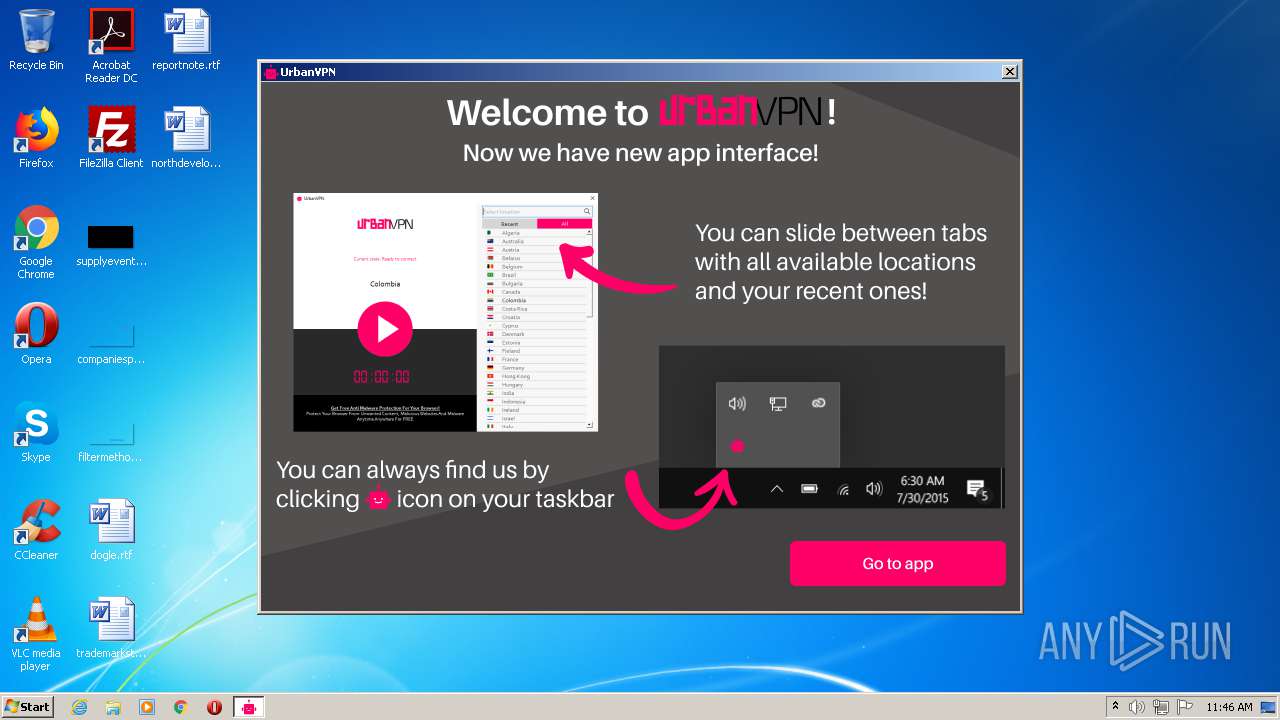The width and height of the screenshot is (1280, 720).
Task: Open the Opera desktop shortcut
Action: point(36,334)
